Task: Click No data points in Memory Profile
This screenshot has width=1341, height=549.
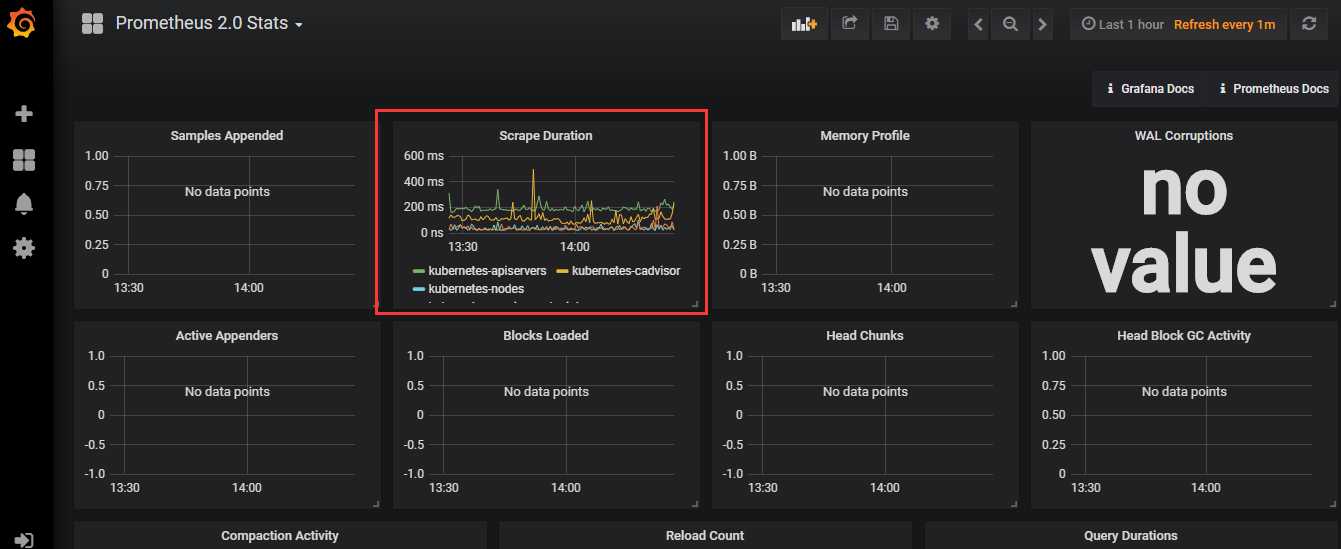Action: click(x=865, y=191)
